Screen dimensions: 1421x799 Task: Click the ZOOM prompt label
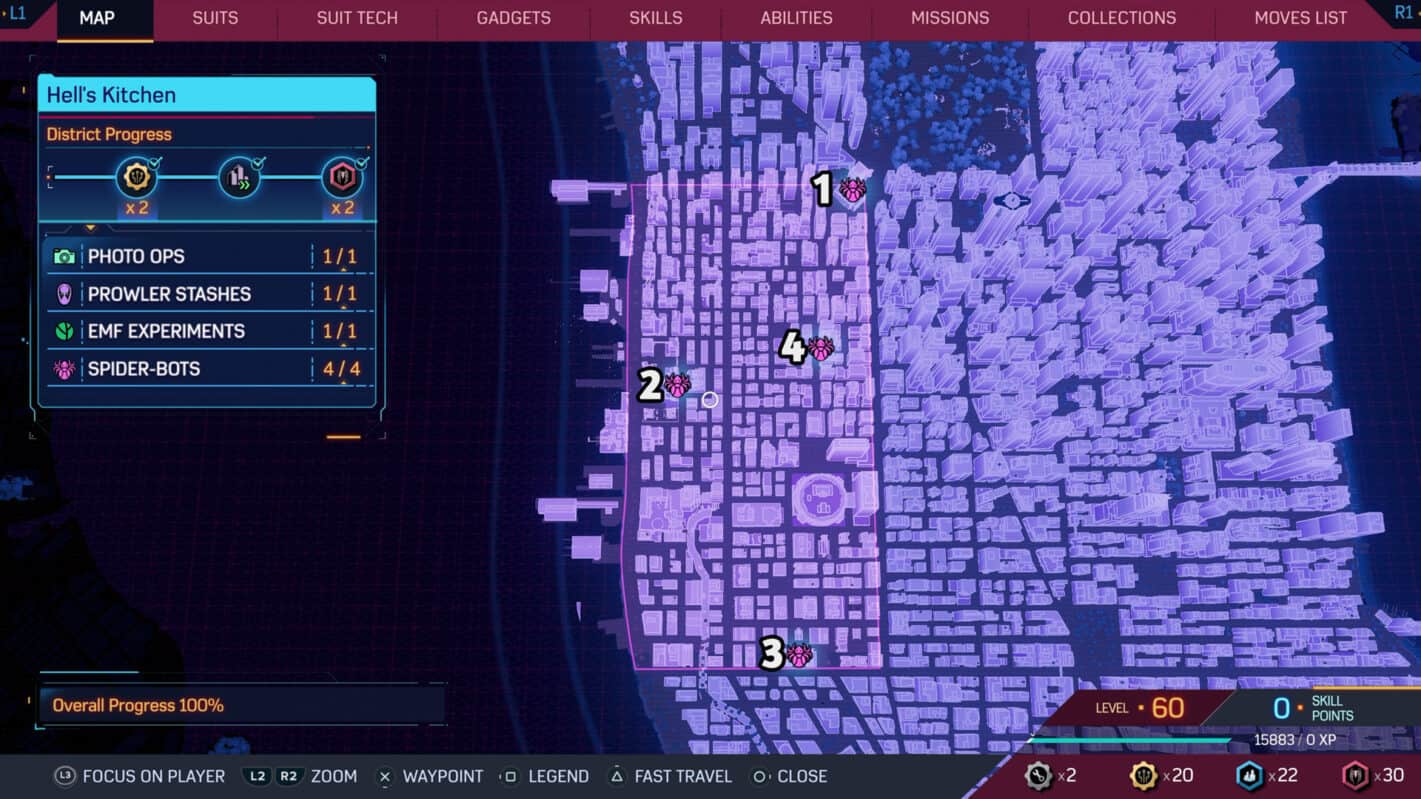(334, 776)
